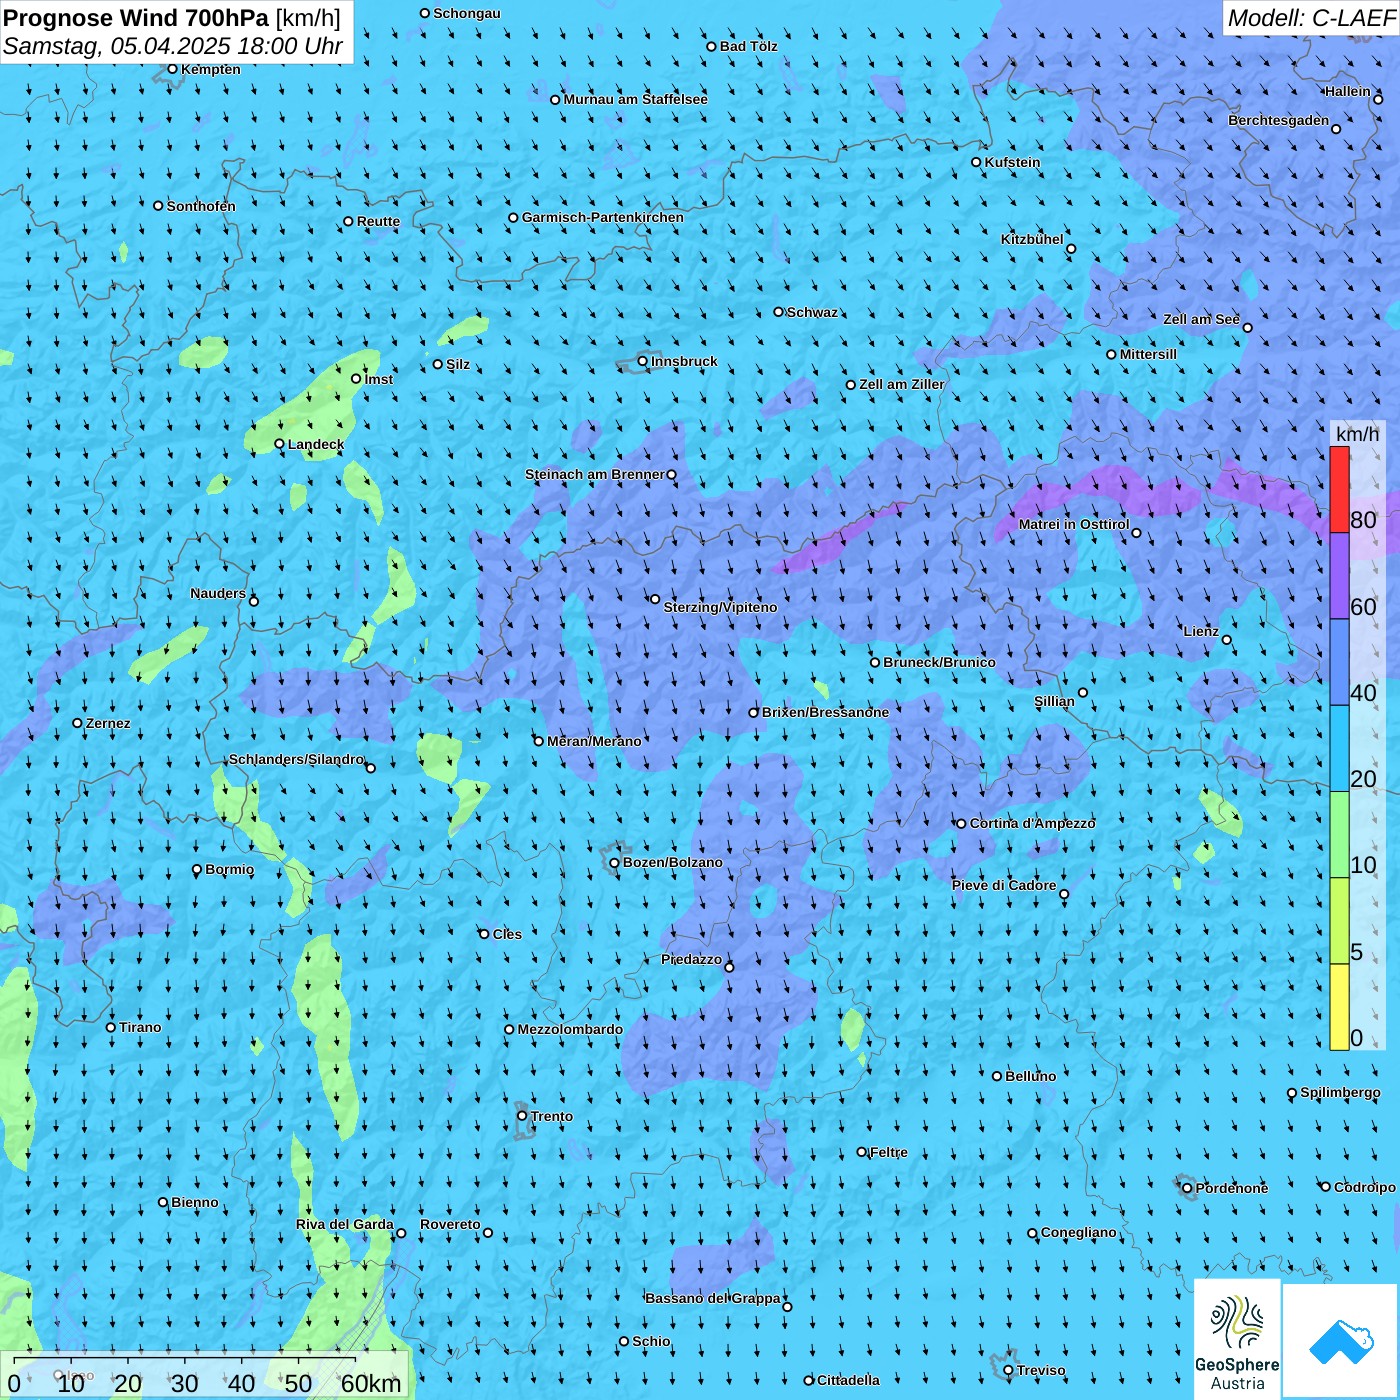Click the Imst label

click(379, 379)
